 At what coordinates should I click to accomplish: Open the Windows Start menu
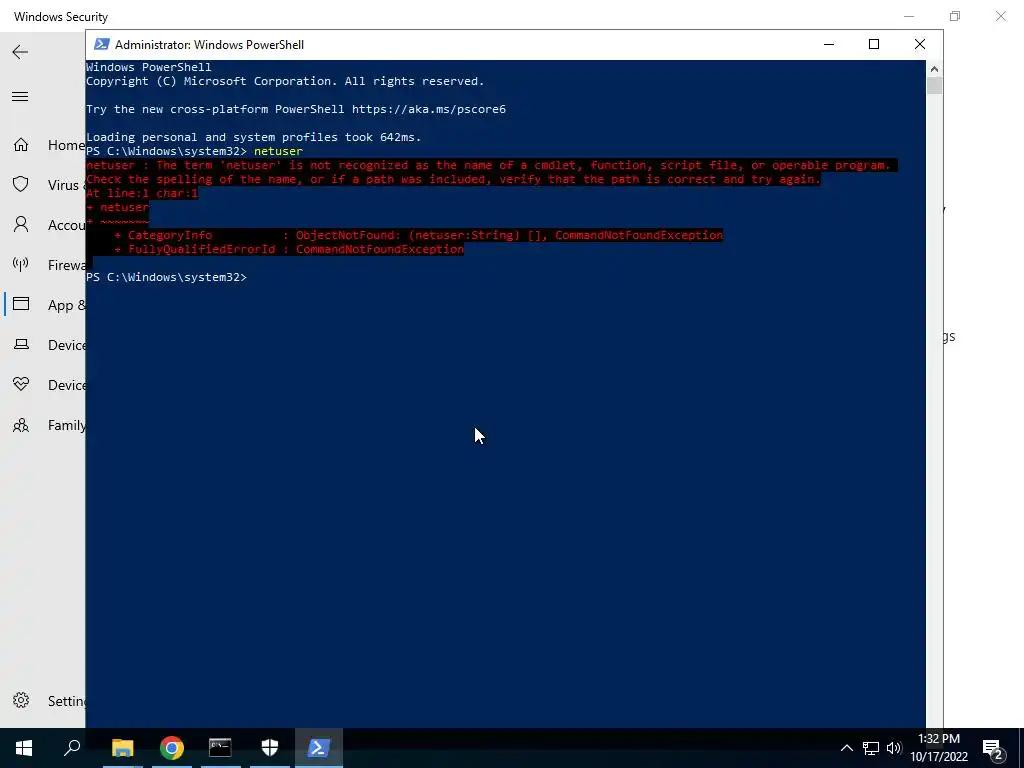tap(24, 748)
